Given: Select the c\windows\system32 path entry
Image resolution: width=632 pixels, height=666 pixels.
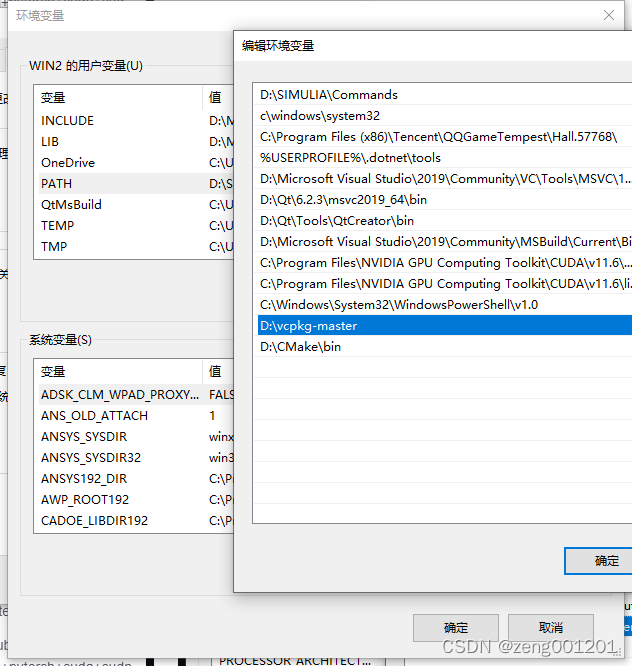Looking at the screenshot, I should pyautogui.click(x=443, y=116).
